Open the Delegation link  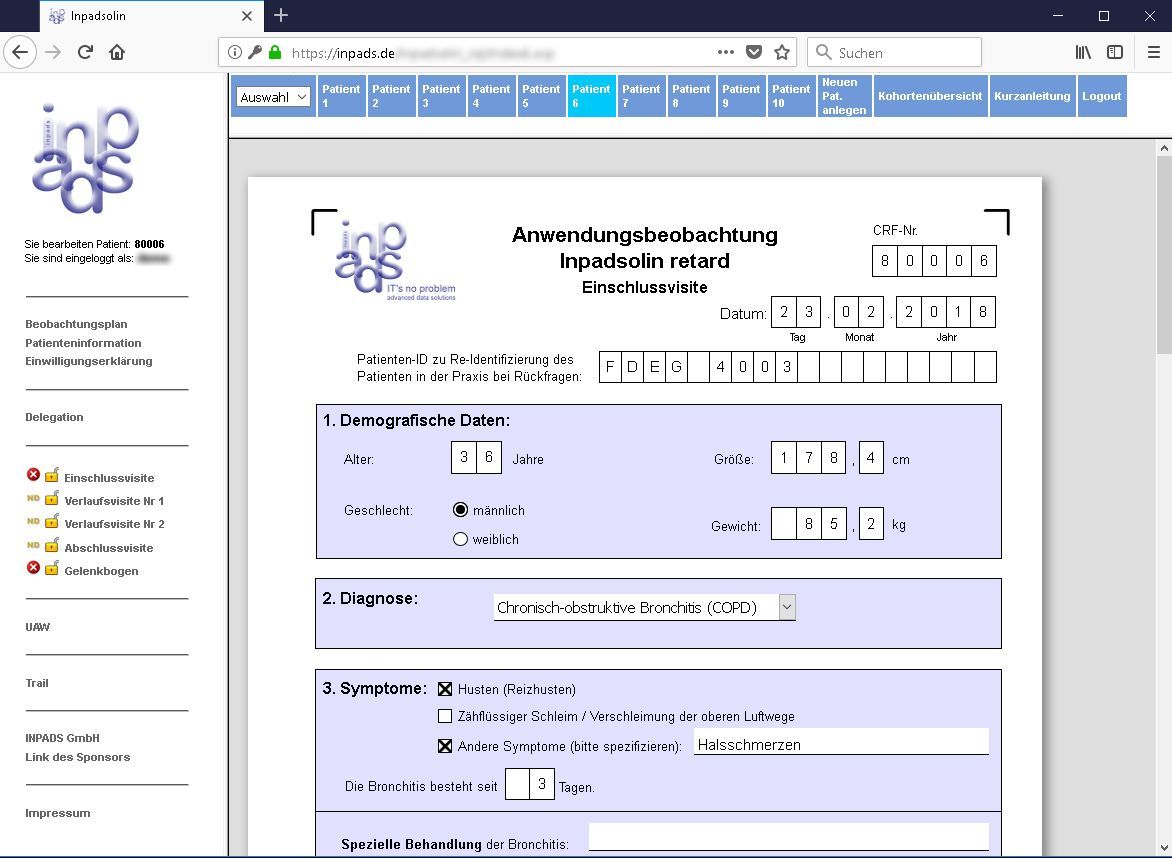(54, 417)
